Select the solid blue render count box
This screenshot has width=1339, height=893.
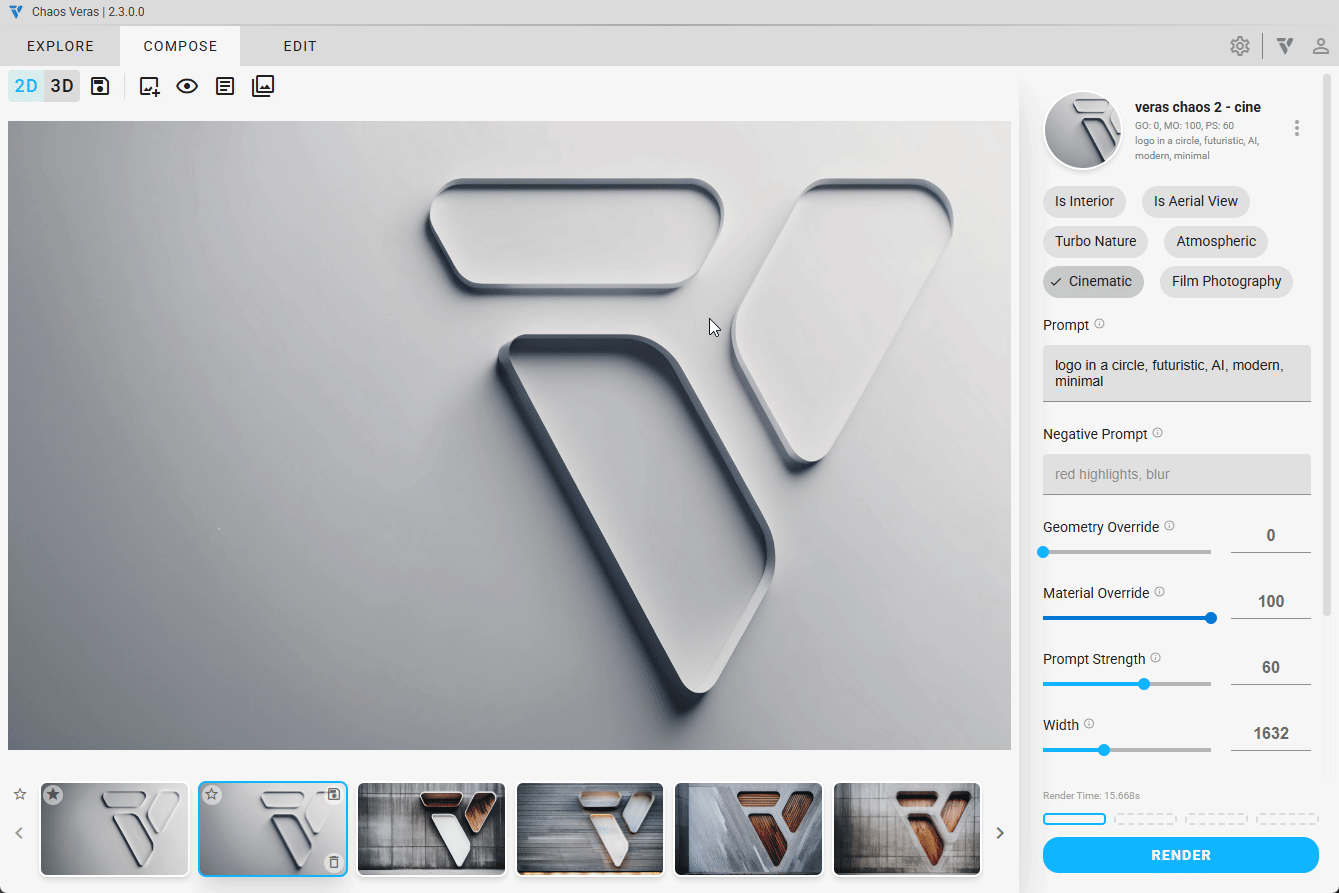1074,819
